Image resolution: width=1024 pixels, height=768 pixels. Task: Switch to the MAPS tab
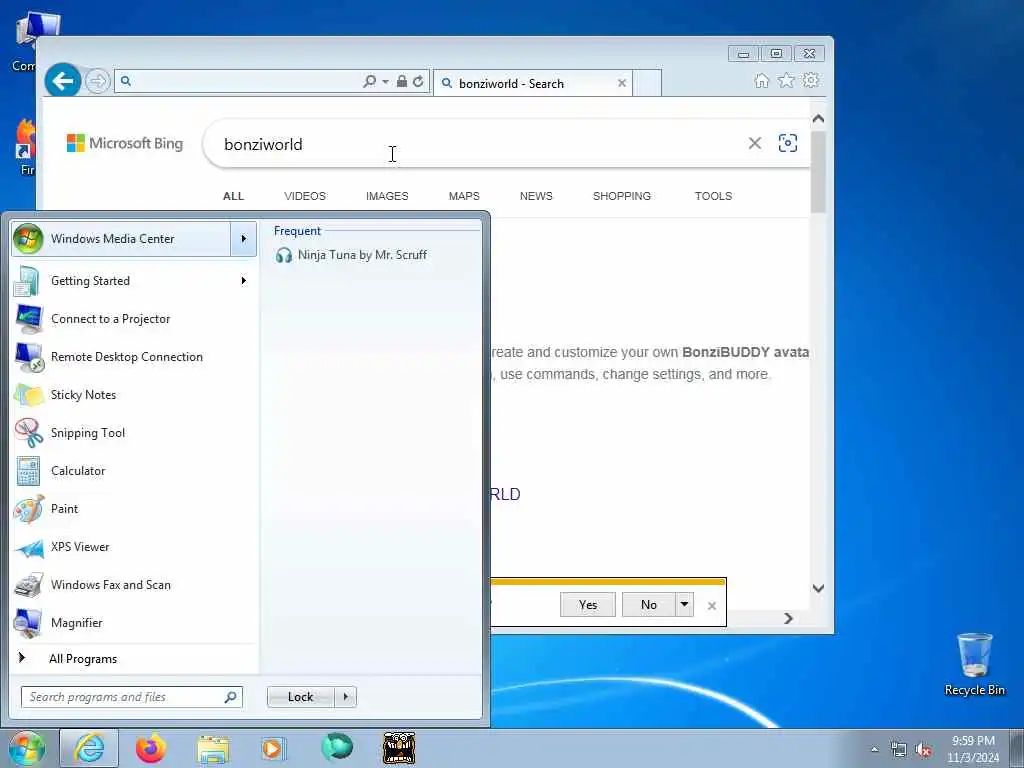pyautogui.click(x=464, y=196)
